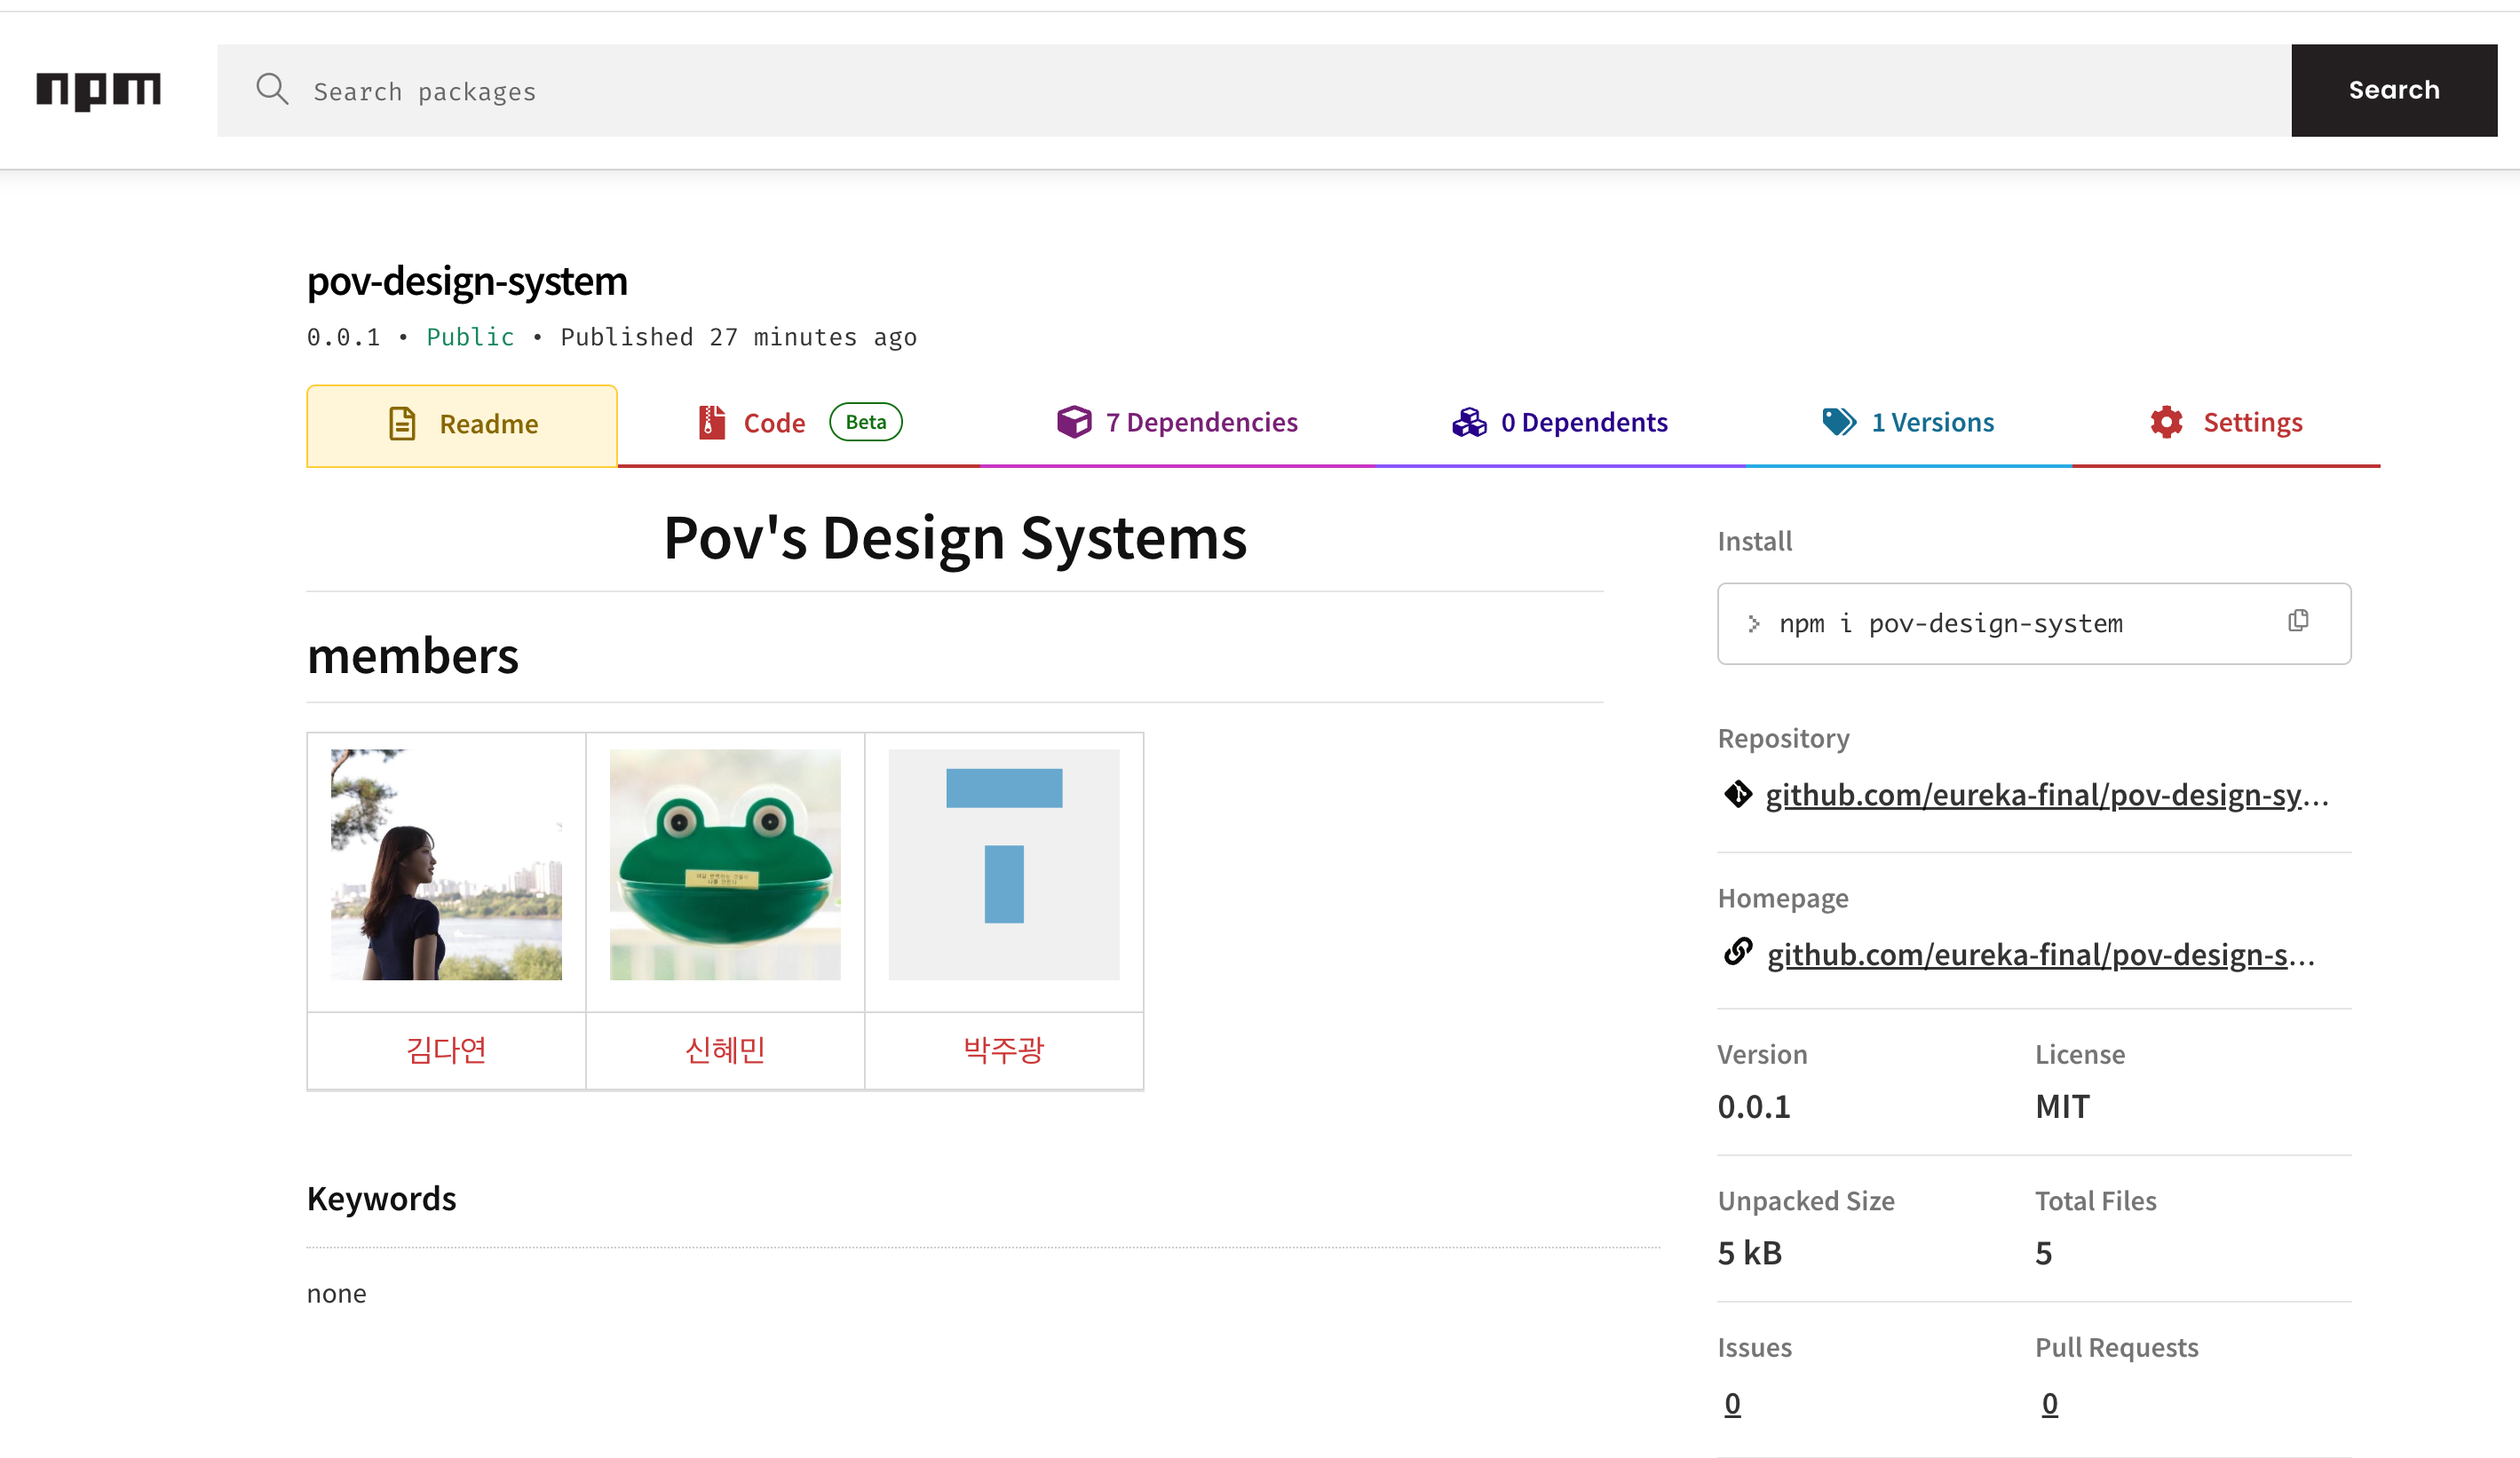The height and width of the screenshot is (1458, 2520).
Task: Open the 7 Dependencies tab
Action: click(x=1177, y=423)
